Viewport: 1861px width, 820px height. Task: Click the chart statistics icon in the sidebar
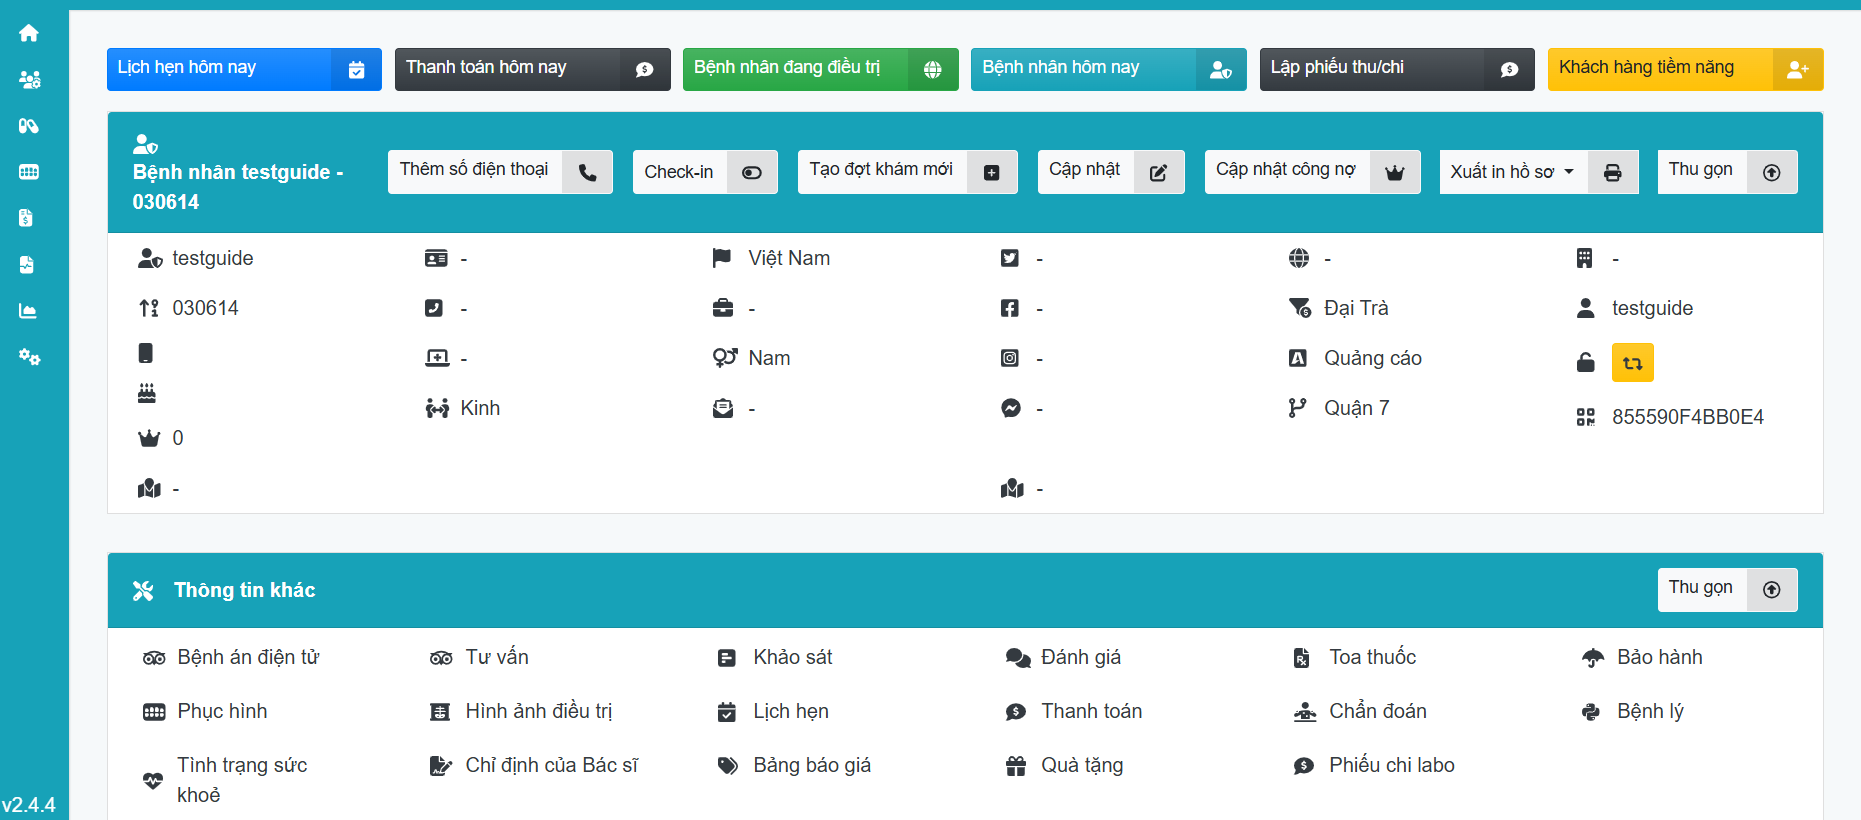point(29,311)
